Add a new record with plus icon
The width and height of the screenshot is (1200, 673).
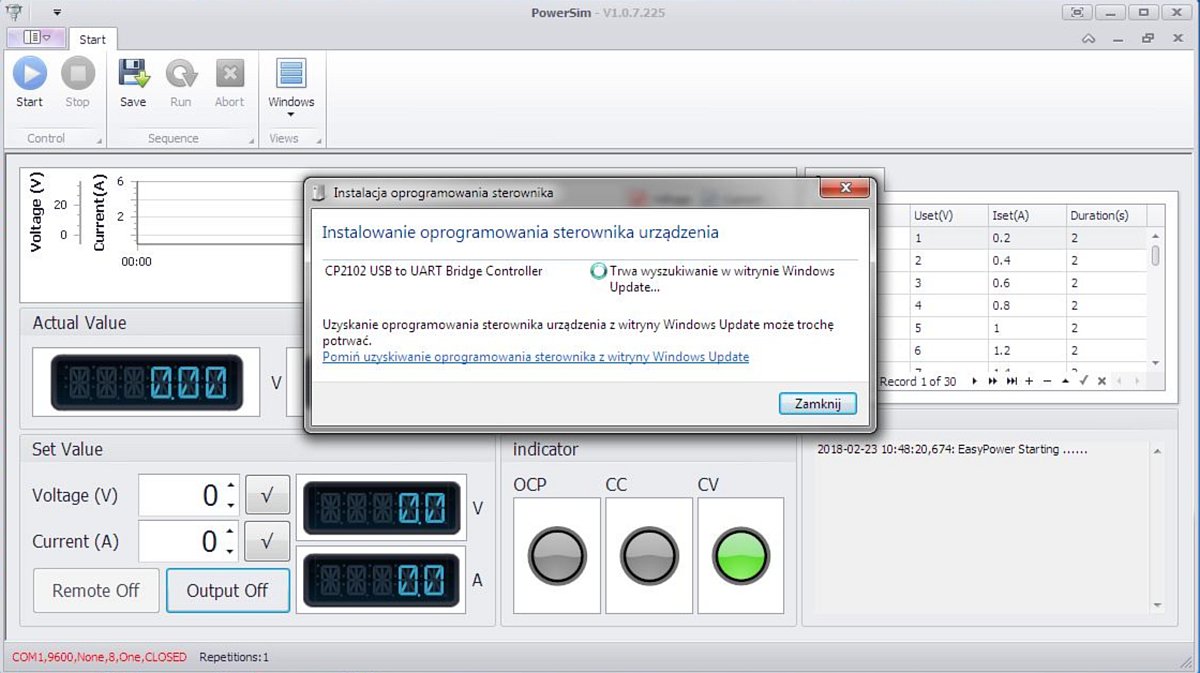point(1029,381)
